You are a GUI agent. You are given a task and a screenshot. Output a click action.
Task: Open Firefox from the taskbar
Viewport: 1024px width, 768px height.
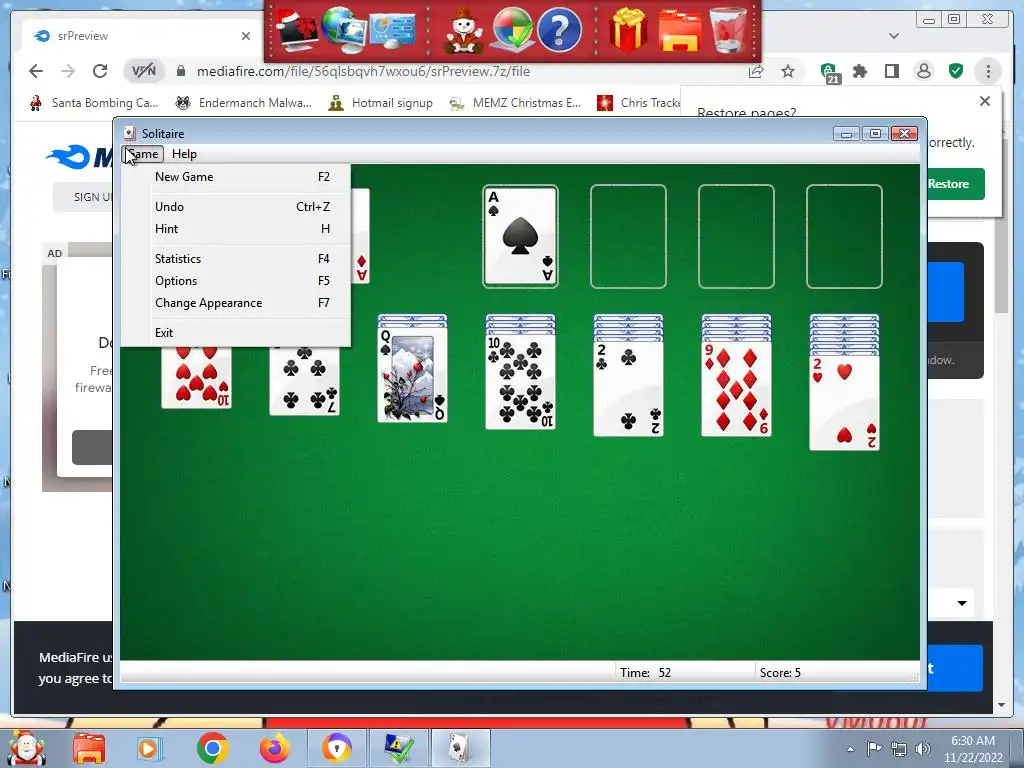(x=274, y=748)
